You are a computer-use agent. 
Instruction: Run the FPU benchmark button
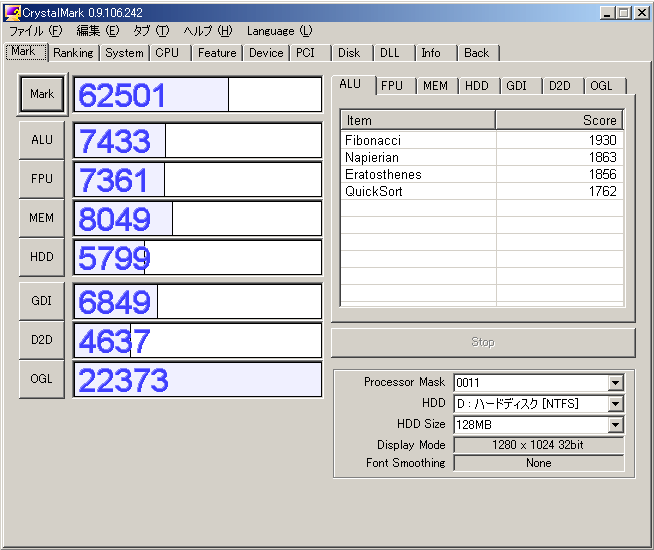42,179
